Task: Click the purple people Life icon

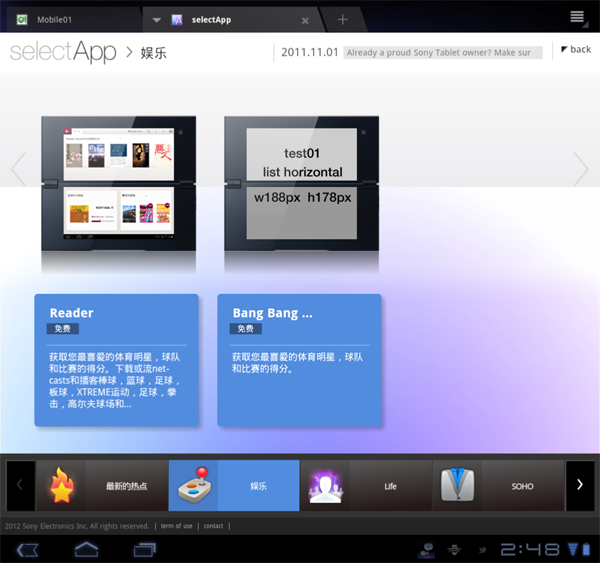Action: point(326,485)
